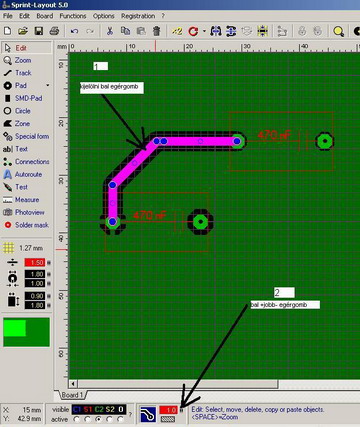
Task: Click the Rotate icon in toolbar
Action: 193,31
